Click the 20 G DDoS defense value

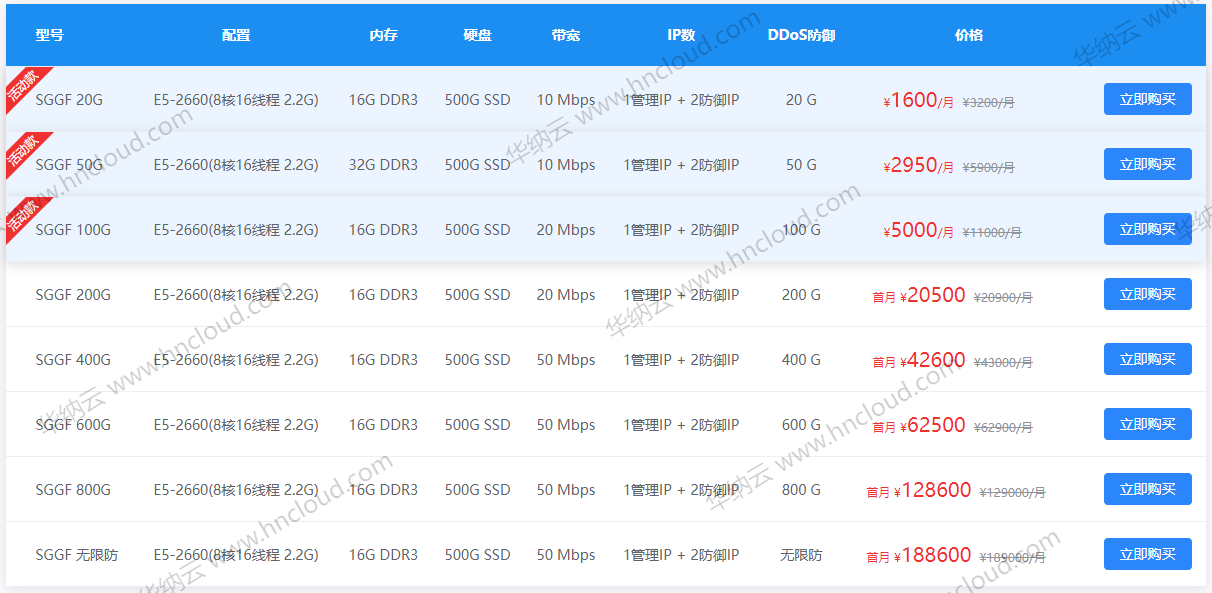[x=801, y=100]
